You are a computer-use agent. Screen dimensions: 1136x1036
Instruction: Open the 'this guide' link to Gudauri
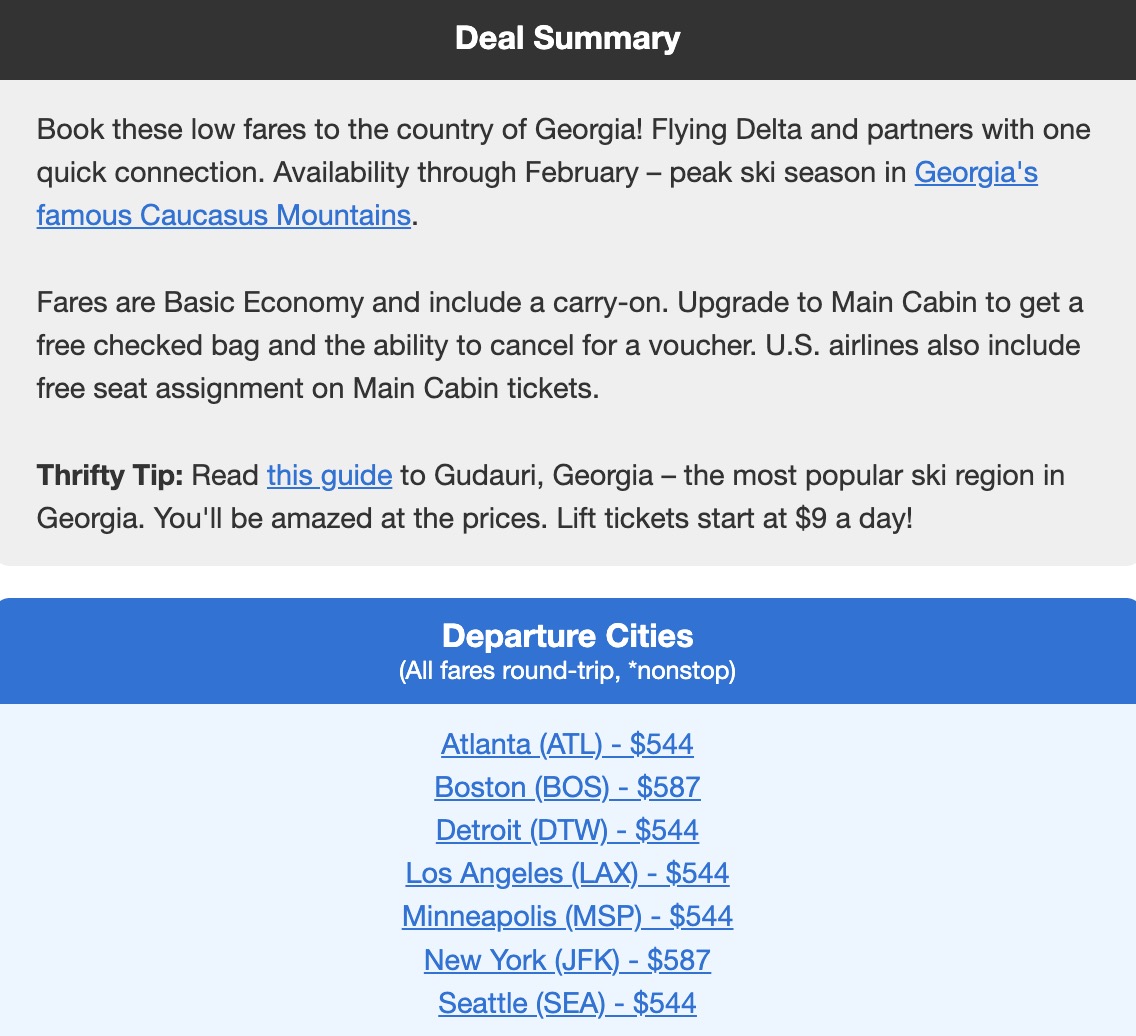tap(329, 475)
